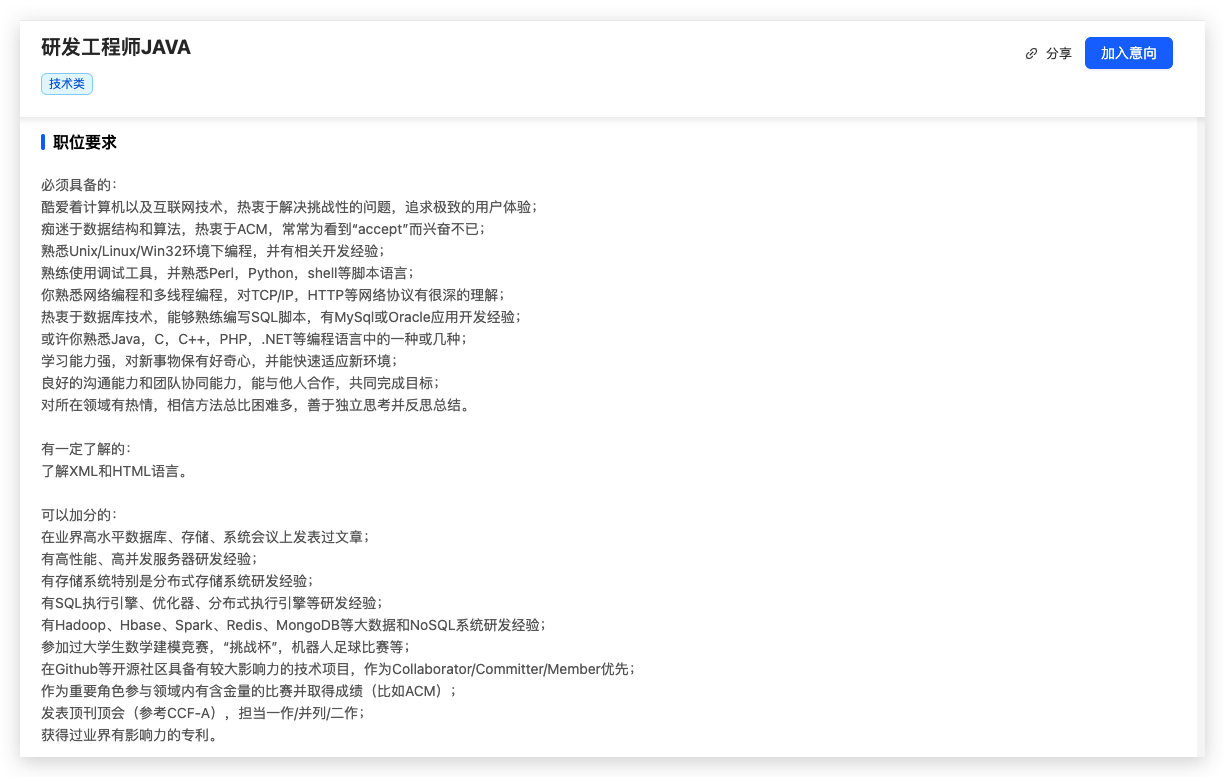Viewport: 1225px width, 777px height.
Task: Click the blue bar beside 职位要求
Action: click(x=43, y=142)
